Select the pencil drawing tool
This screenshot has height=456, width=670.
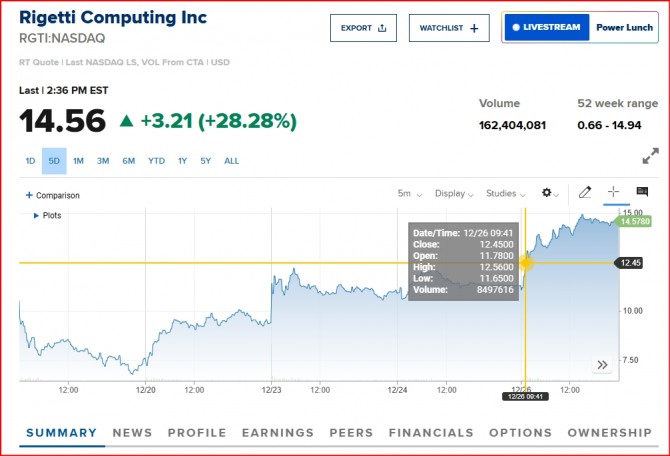585,192
